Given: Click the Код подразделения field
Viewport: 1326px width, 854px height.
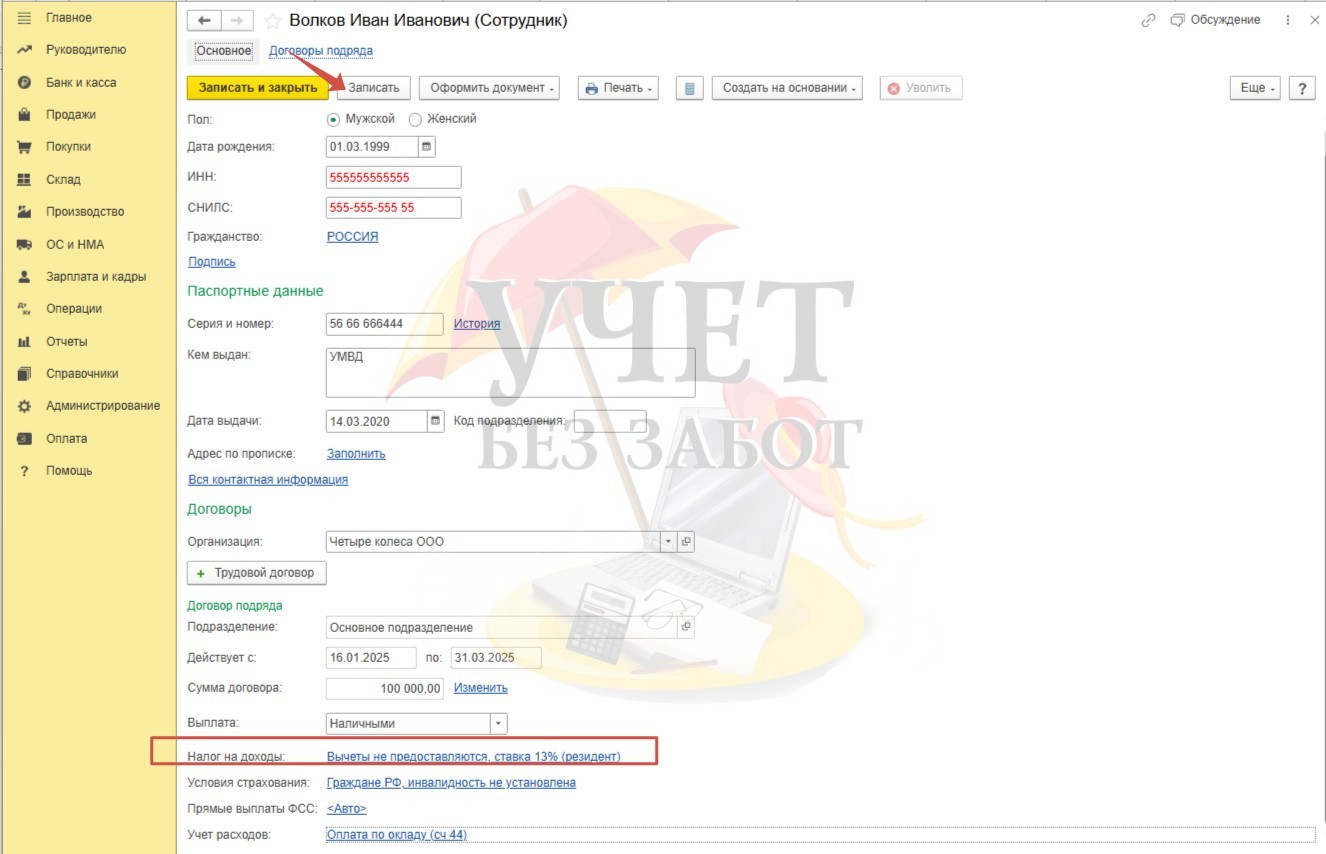Looking at the screenshot, I should (x=610, y=421).
